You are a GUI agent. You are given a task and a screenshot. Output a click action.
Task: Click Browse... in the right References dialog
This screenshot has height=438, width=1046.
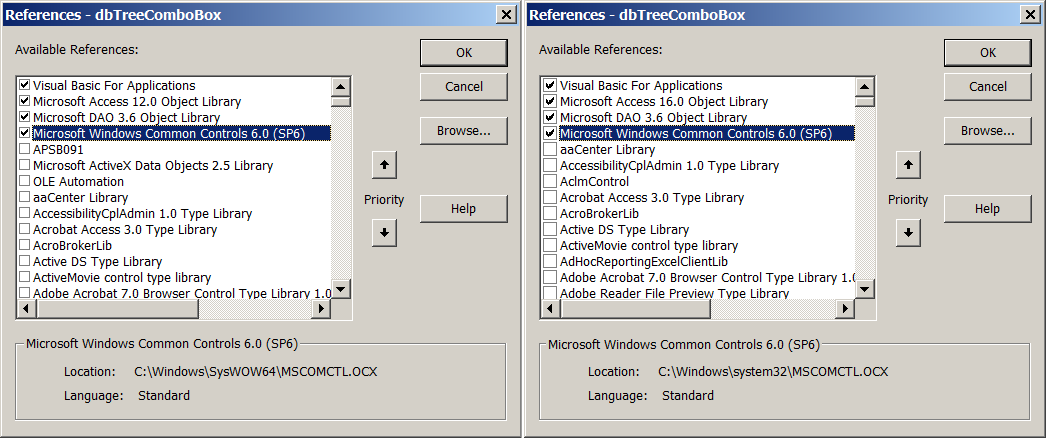[987, 131]
